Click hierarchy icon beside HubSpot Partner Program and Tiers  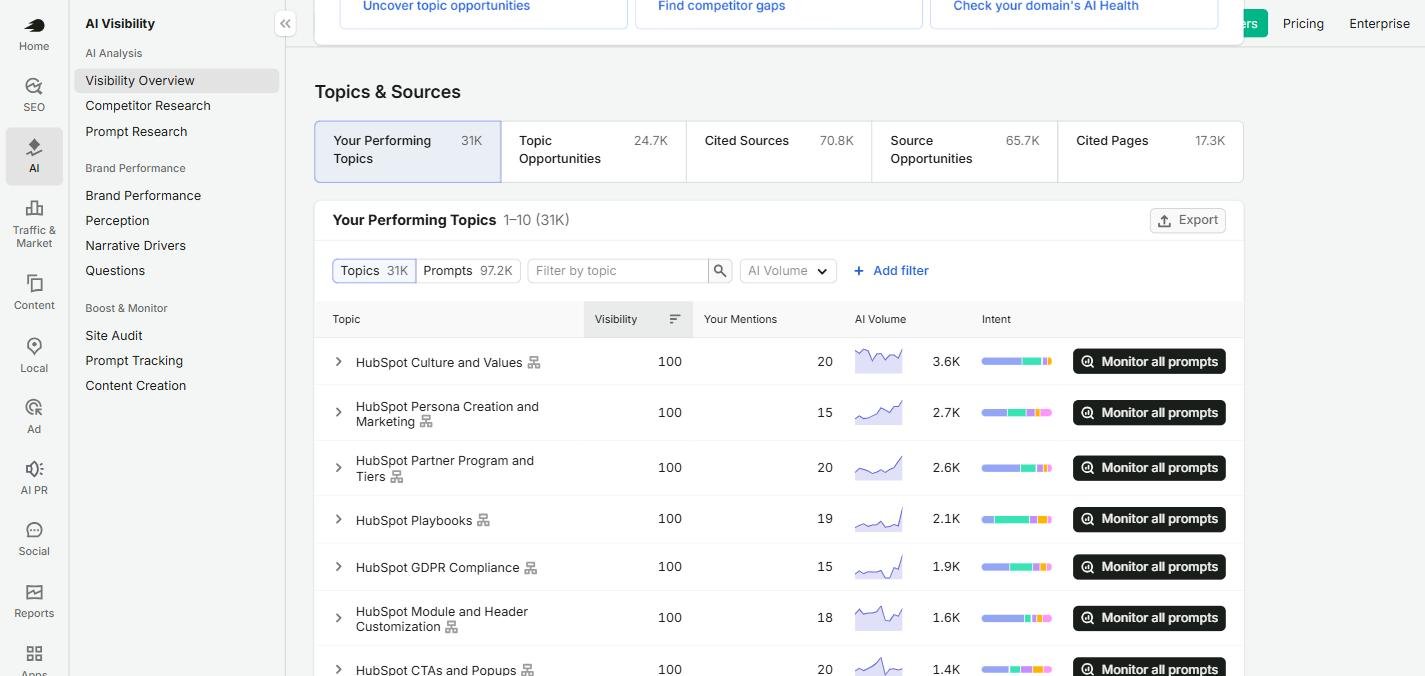point(396,477)
